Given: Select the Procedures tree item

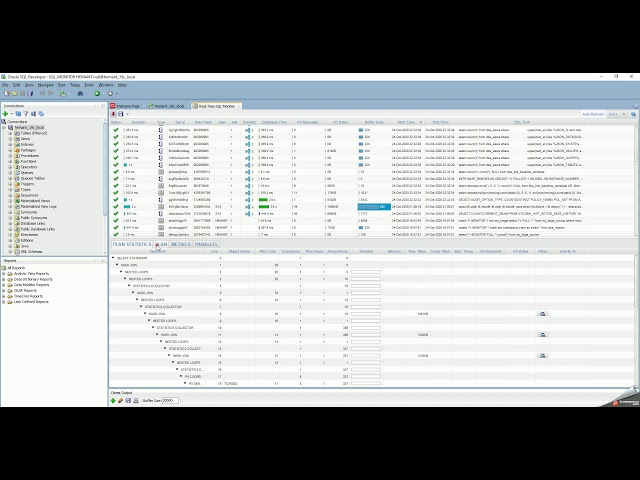Looking at the screenshot, I should click(x=30, y=156).
